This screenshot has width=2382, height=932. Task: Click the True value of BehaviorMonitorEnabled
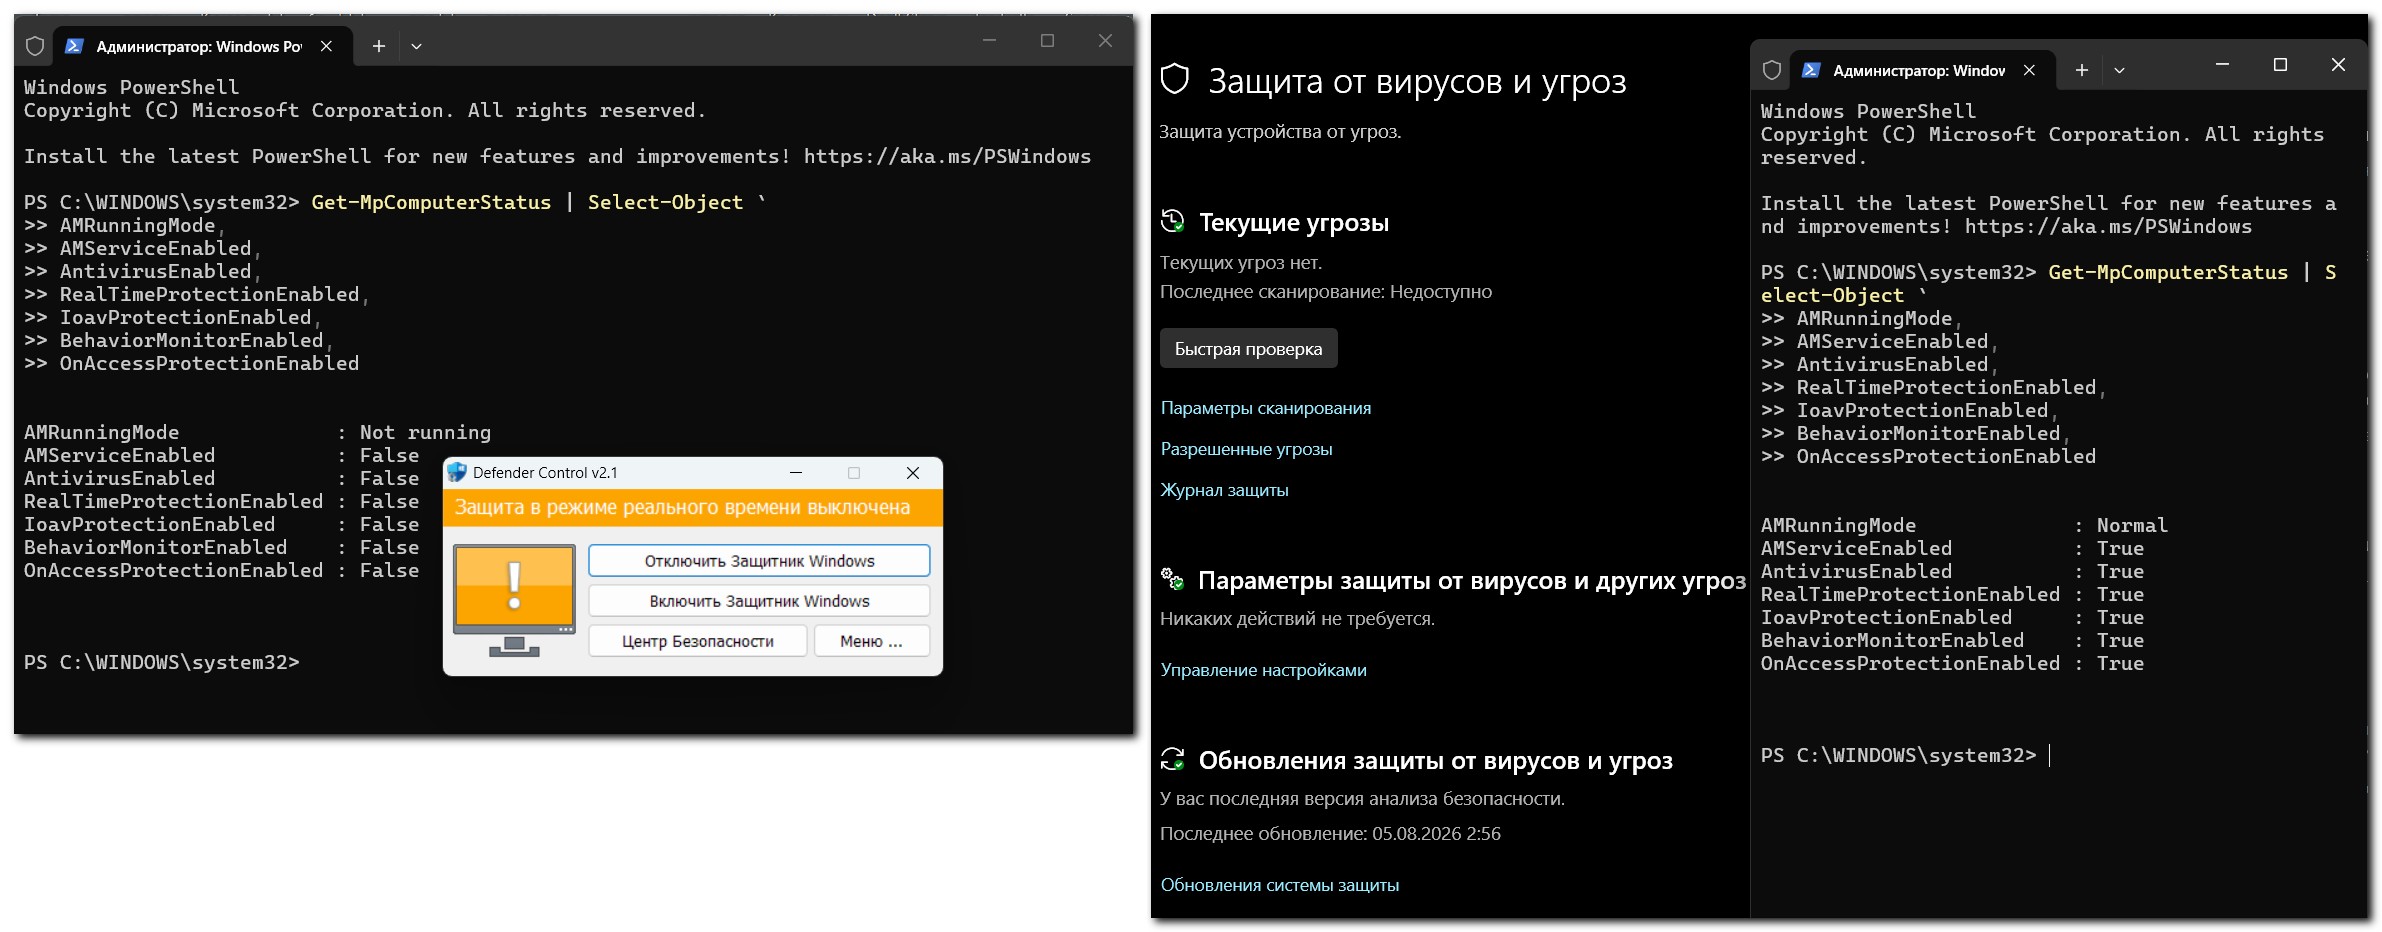click(2120, 640)
